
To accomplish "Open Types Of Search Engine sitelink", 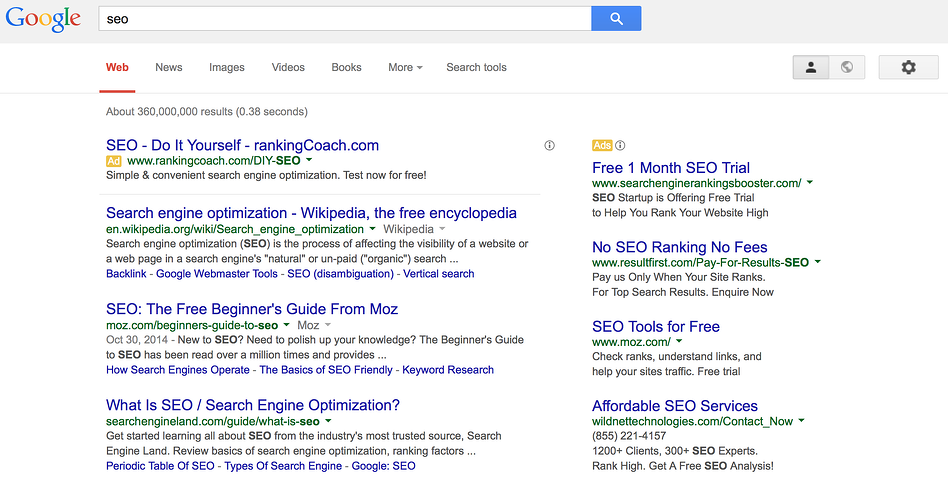I will point(283,466).
